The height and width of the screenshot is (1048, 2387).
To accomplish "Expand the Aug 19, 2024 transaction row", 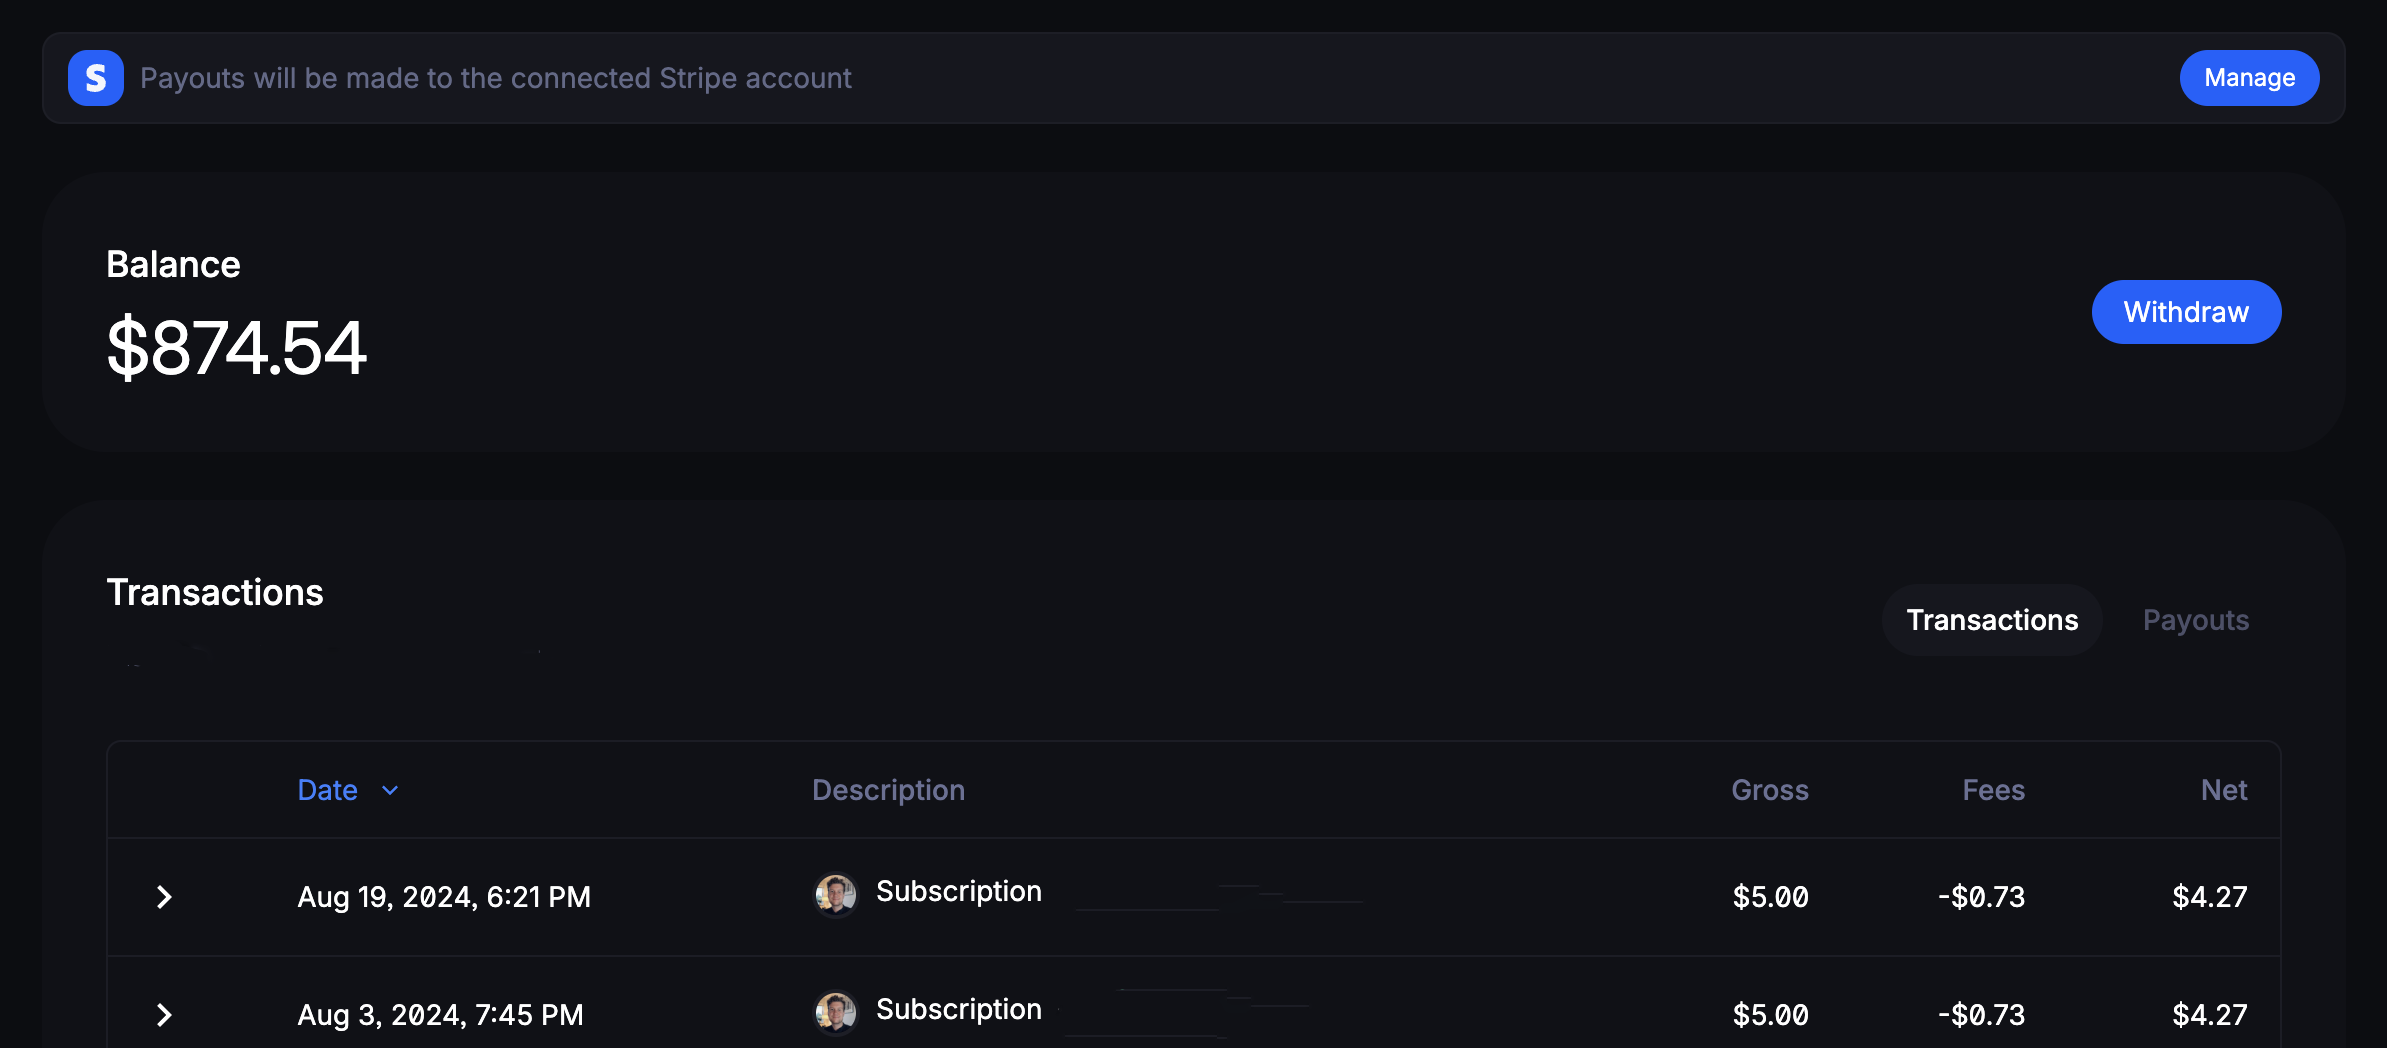I will point(165,897).
